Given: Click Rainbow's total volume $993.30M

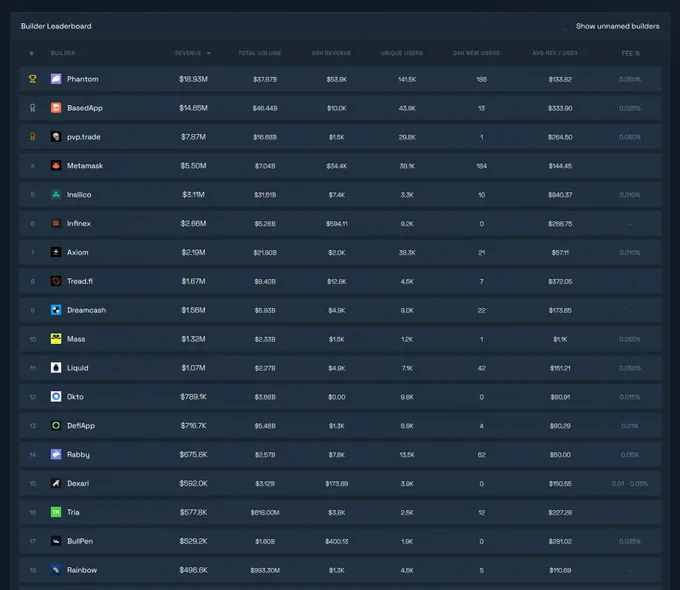Looking at the screenshot, I should click(265, 570).
